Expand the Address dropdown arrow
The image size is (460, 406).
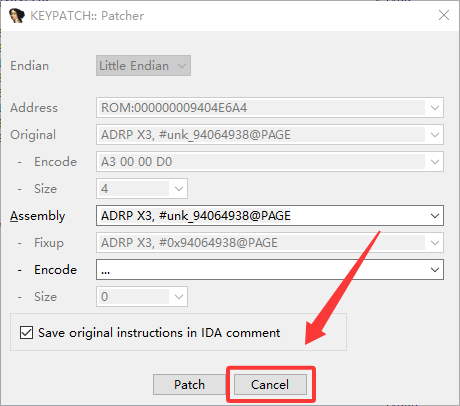(x=435, y=108)
